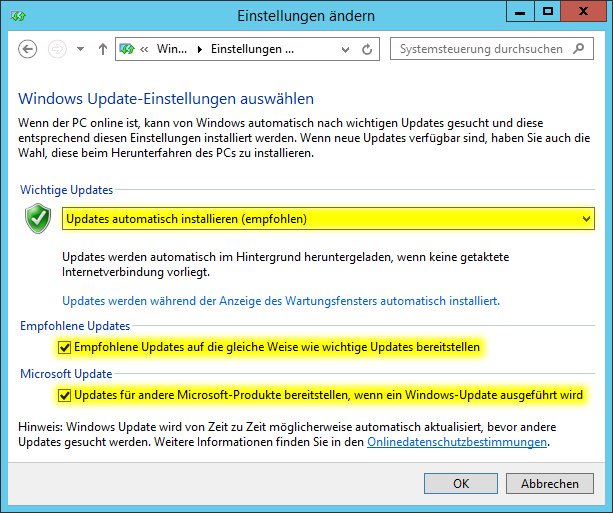Click the Windows Update icon in the address bar
This screenshot has width=613, height=513.
tap(127, 49)
